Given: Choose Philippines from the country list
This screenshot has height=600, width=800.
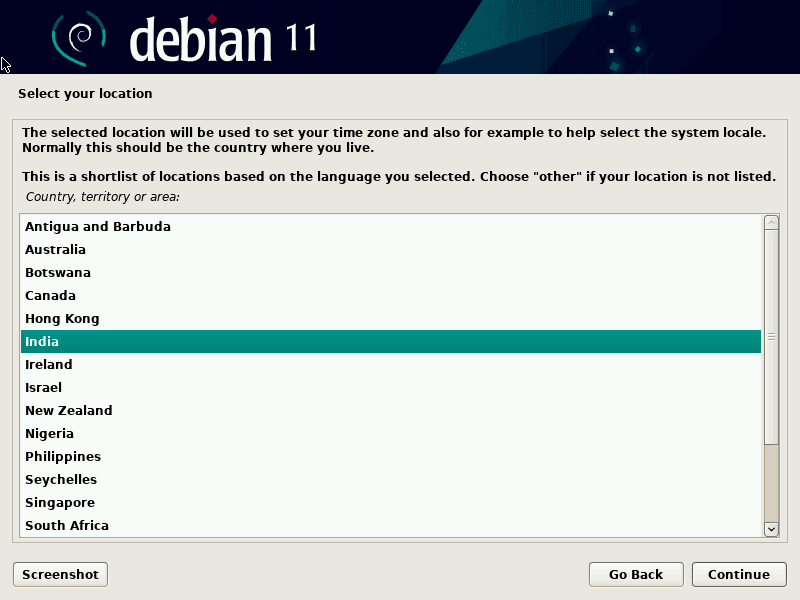Looking at the screenshot, I should (63, 457).
